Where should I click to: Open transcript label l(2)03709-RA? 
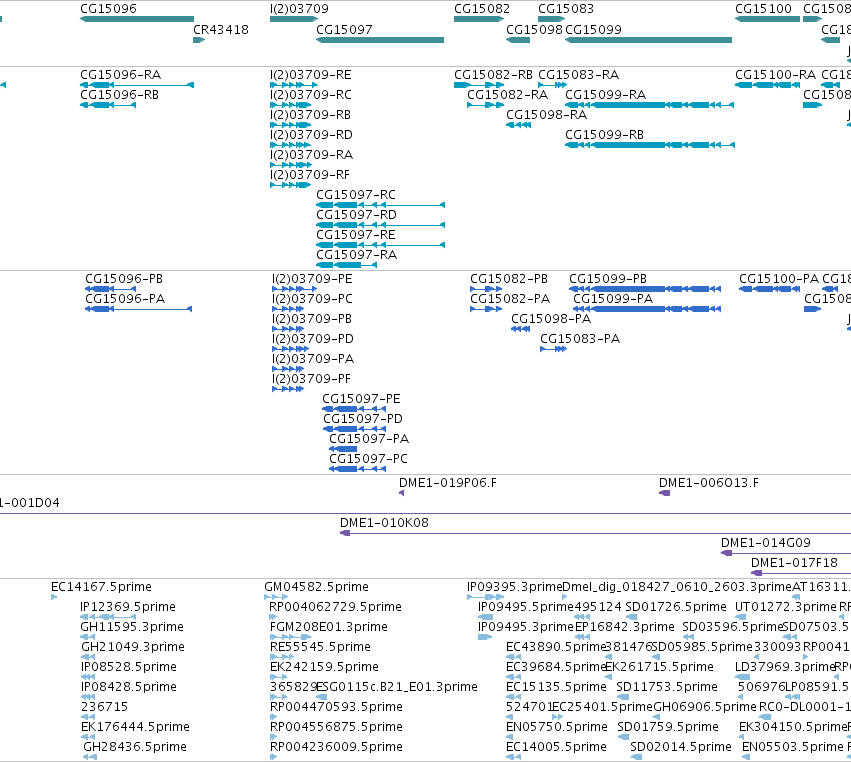point(312,155)
